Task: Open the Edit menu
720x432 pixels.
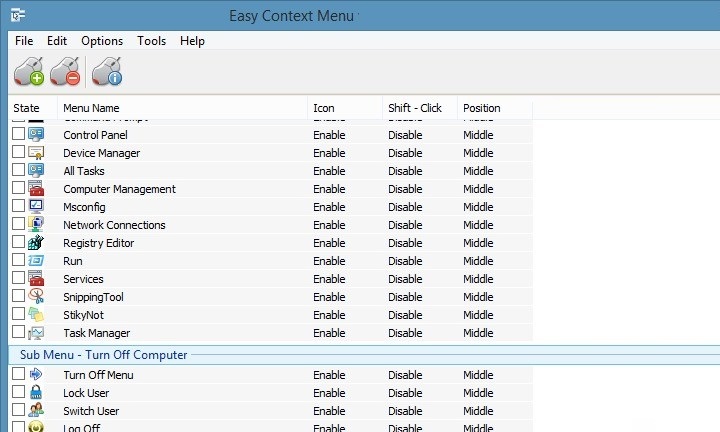Action: (x=57, y=41)
